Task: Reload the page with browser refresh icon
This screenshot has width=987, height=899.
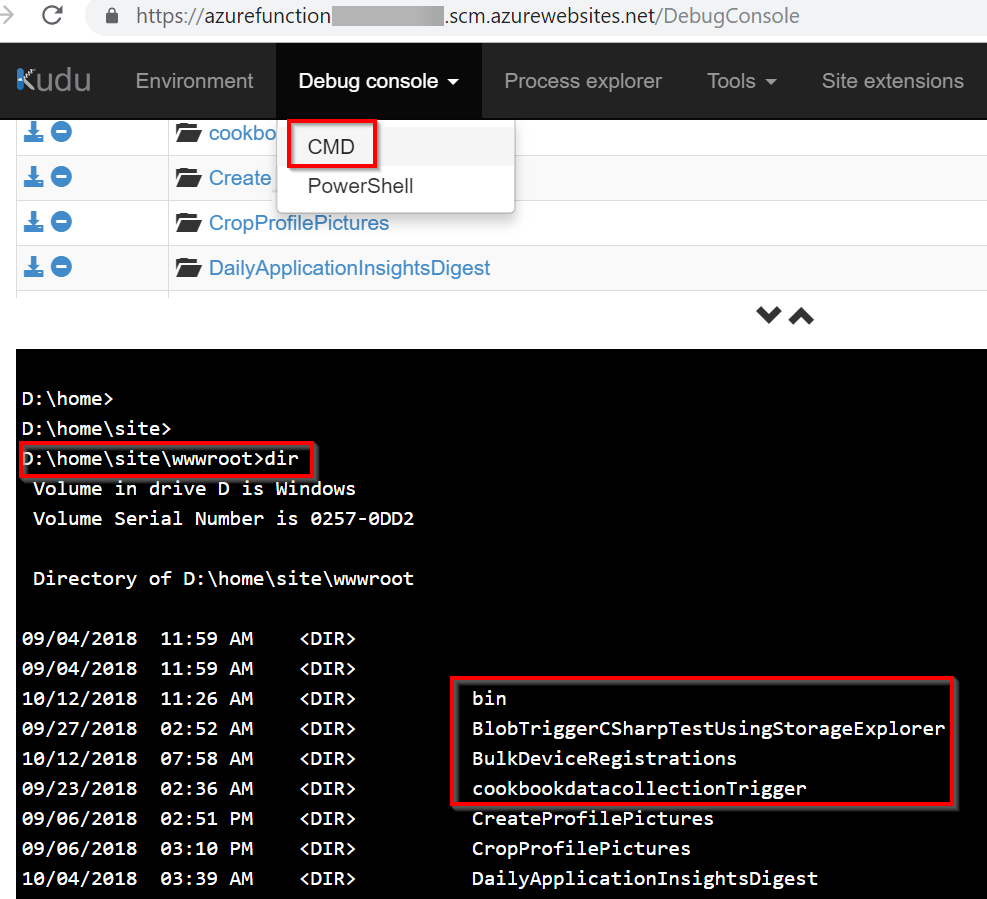Action: click(52, 16)
